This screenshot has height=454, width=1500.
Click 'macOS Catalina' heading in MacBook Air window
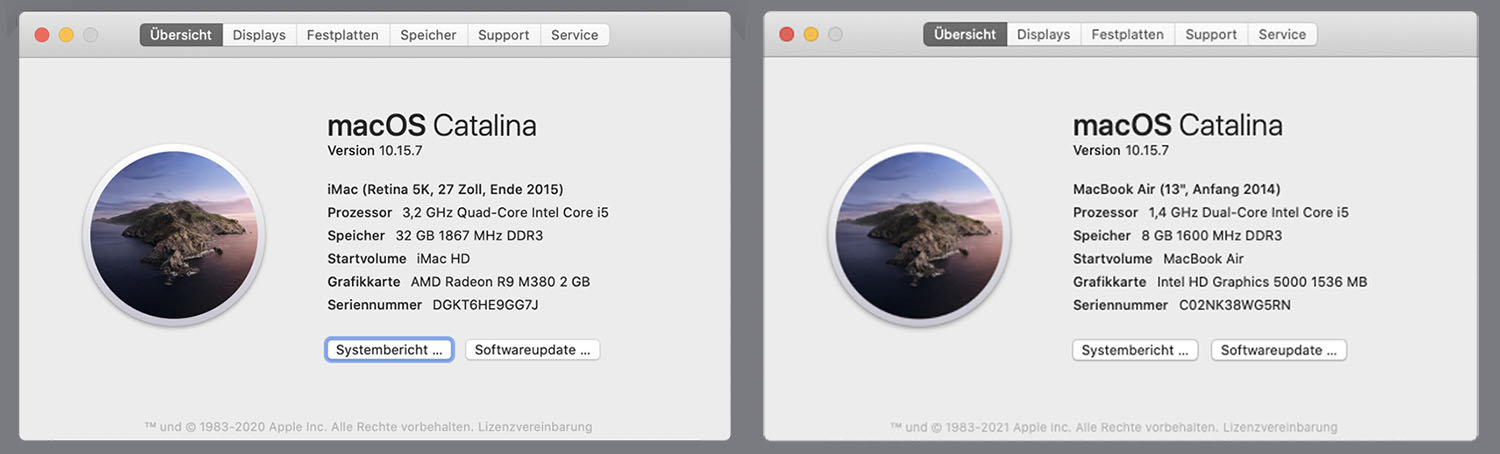click(x=1178, y=126)
